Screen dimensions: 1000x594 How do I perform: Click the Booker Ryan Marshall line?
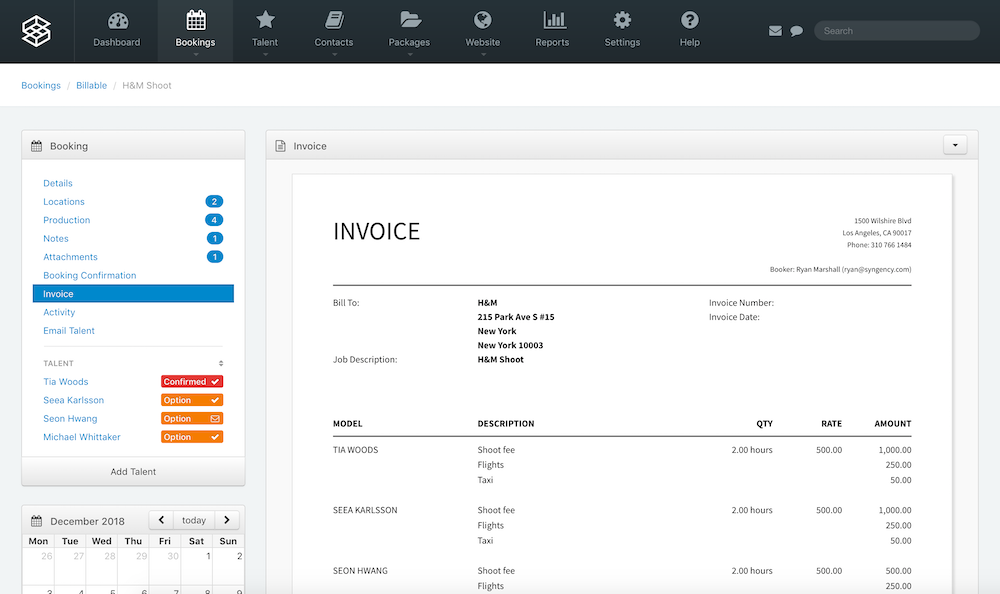point(841,269)
